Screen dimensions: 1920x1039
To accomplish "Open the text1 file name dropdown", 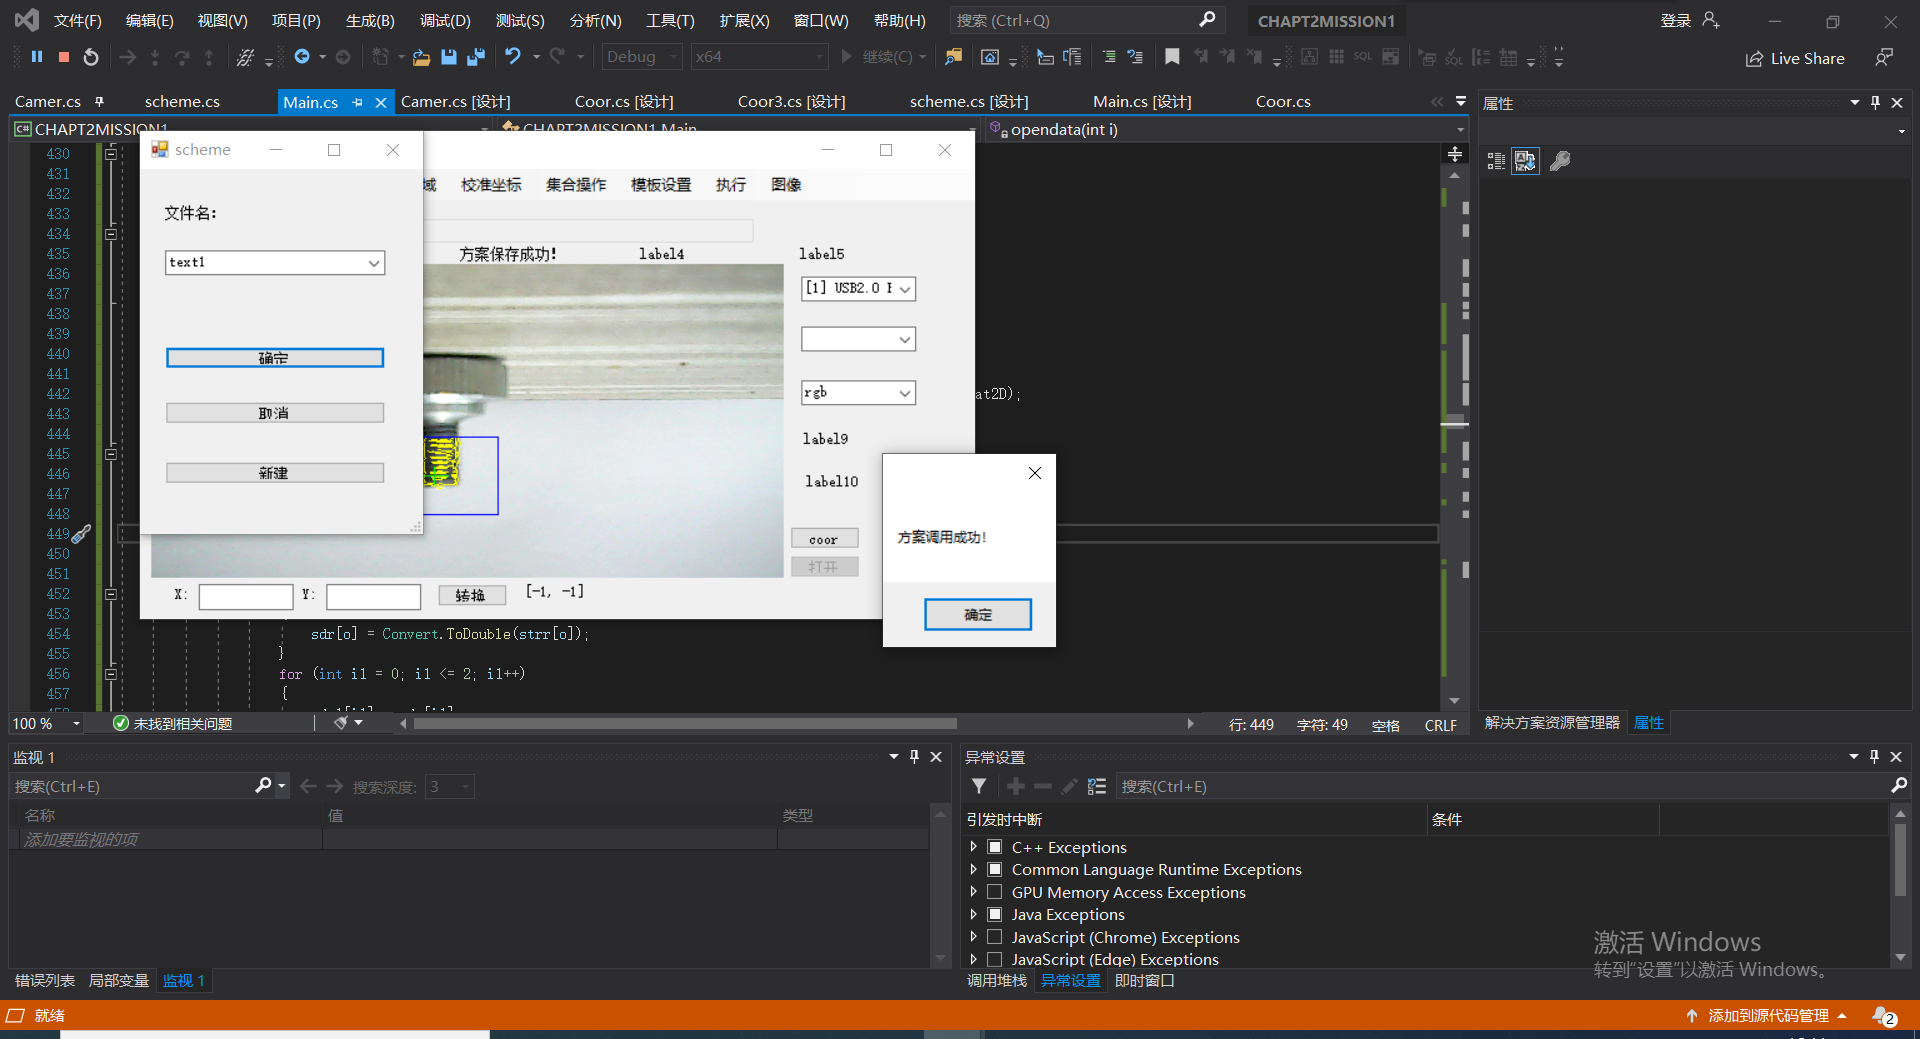I will pyautogui.click(x=374, y=263).
